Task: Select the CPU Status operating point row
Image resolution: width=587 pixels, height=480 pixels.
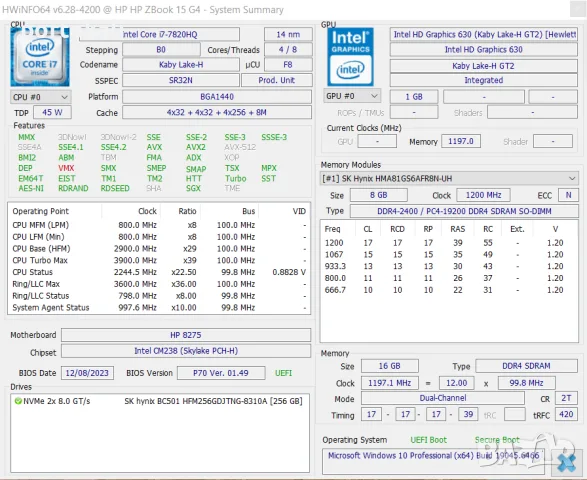Action: point(159,272)
